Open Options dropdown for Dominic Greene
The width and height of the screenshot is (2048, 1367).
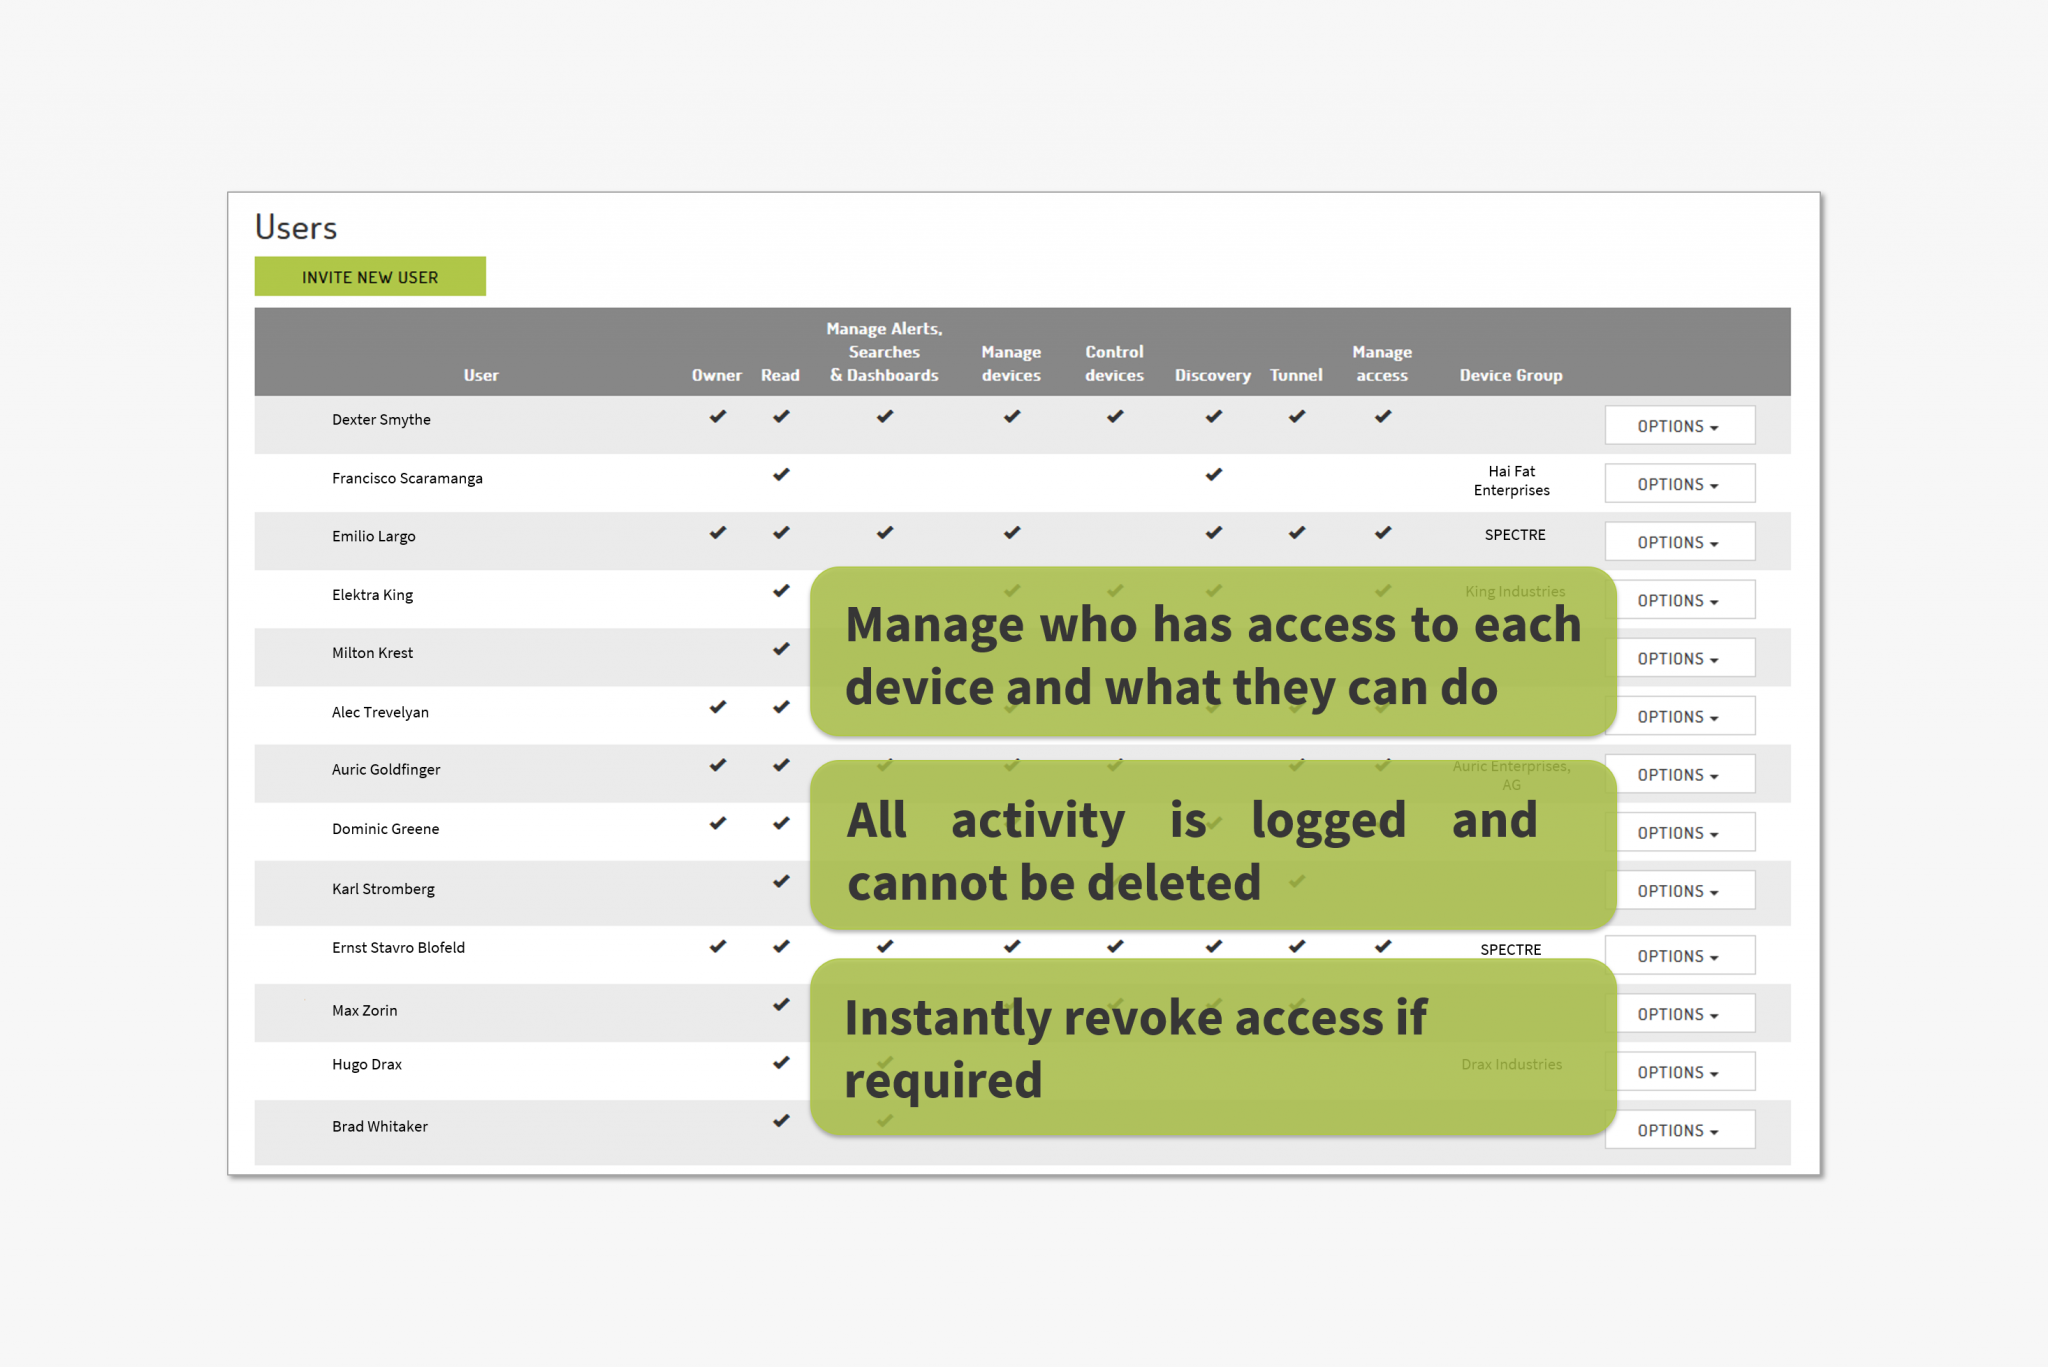point(1679,832)
